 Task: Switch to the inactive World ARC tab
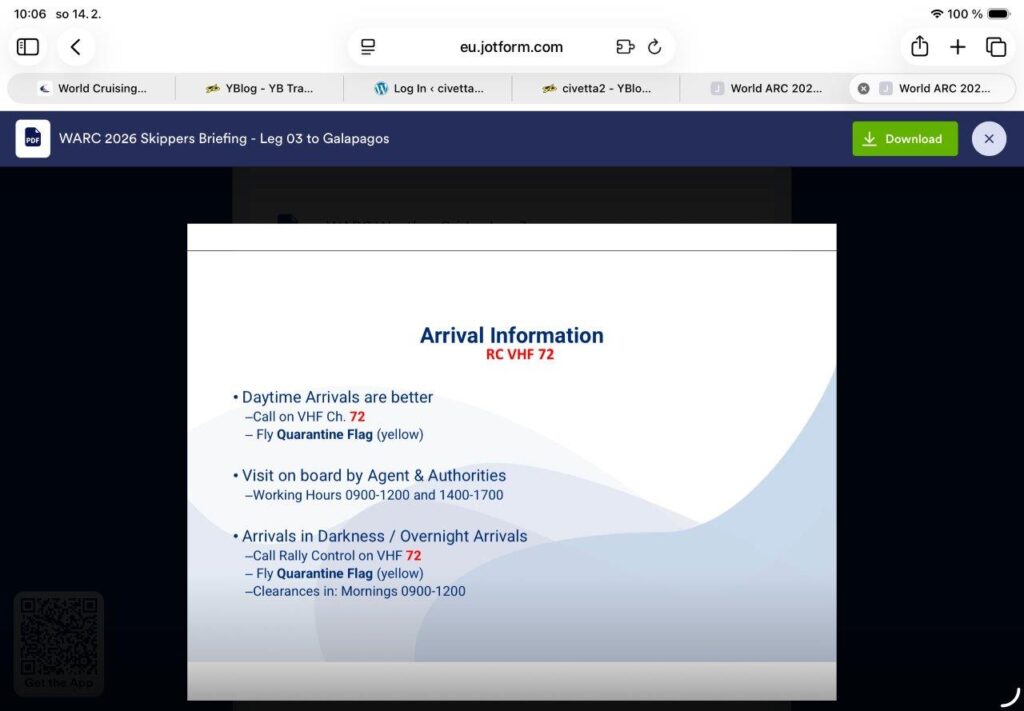click(x=765, y=88)
